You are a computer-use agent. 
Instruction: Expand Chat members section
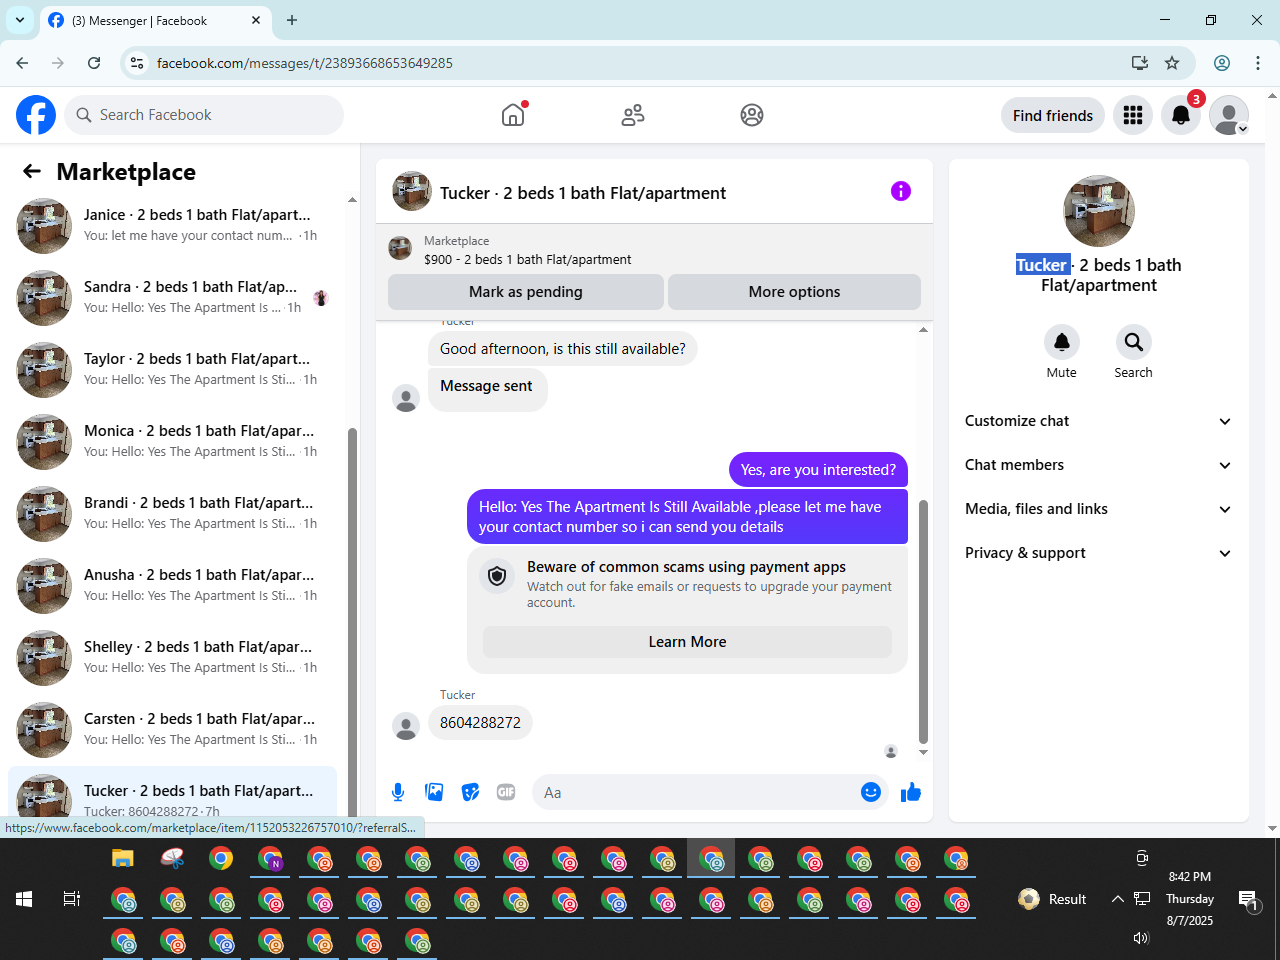pyautogui.click(x=1098, y=465)
